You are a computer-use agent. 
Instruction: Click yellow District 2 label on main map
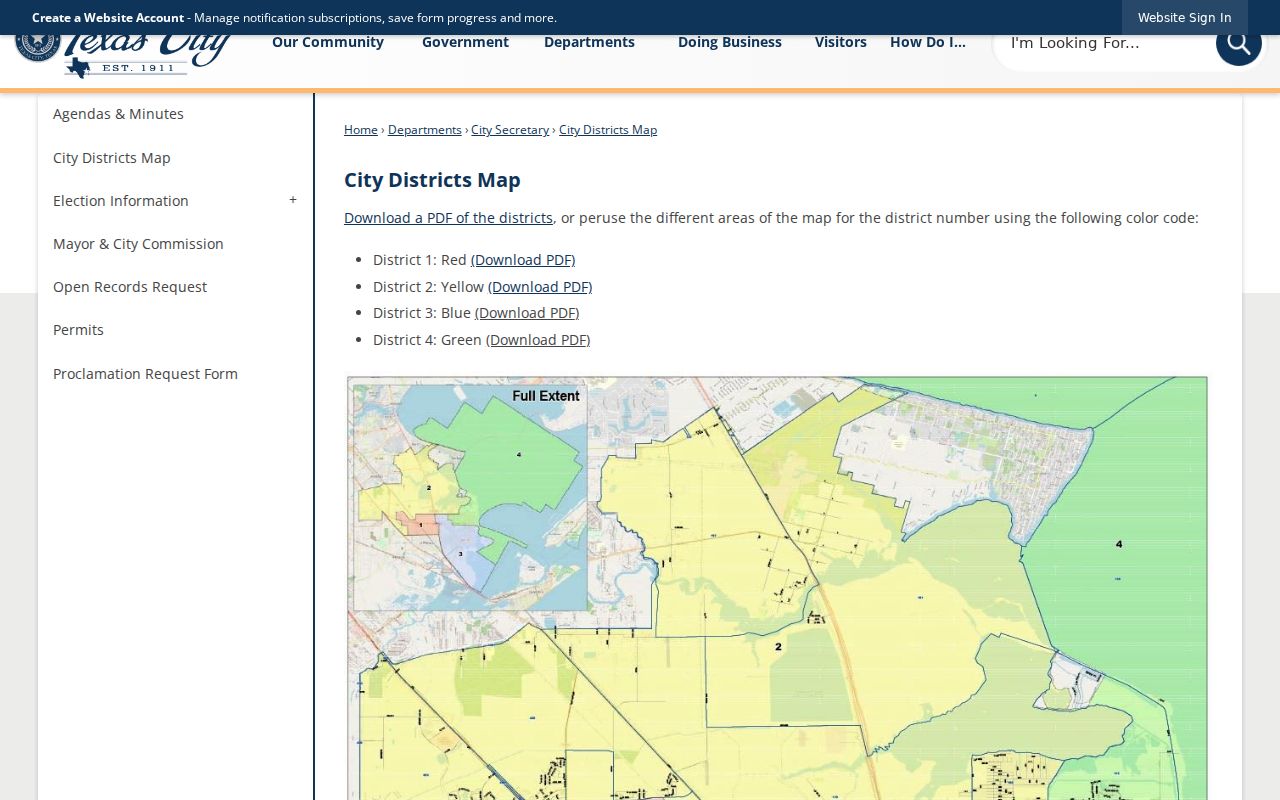click(779, 647)
